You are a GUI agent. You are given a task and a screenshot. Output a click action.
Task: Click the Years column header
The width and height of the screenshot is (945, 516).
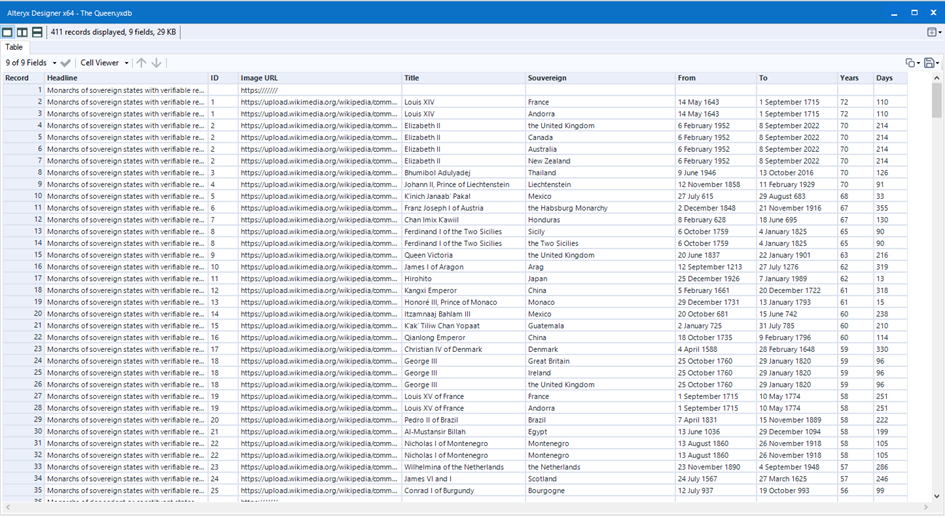[849, 77]
